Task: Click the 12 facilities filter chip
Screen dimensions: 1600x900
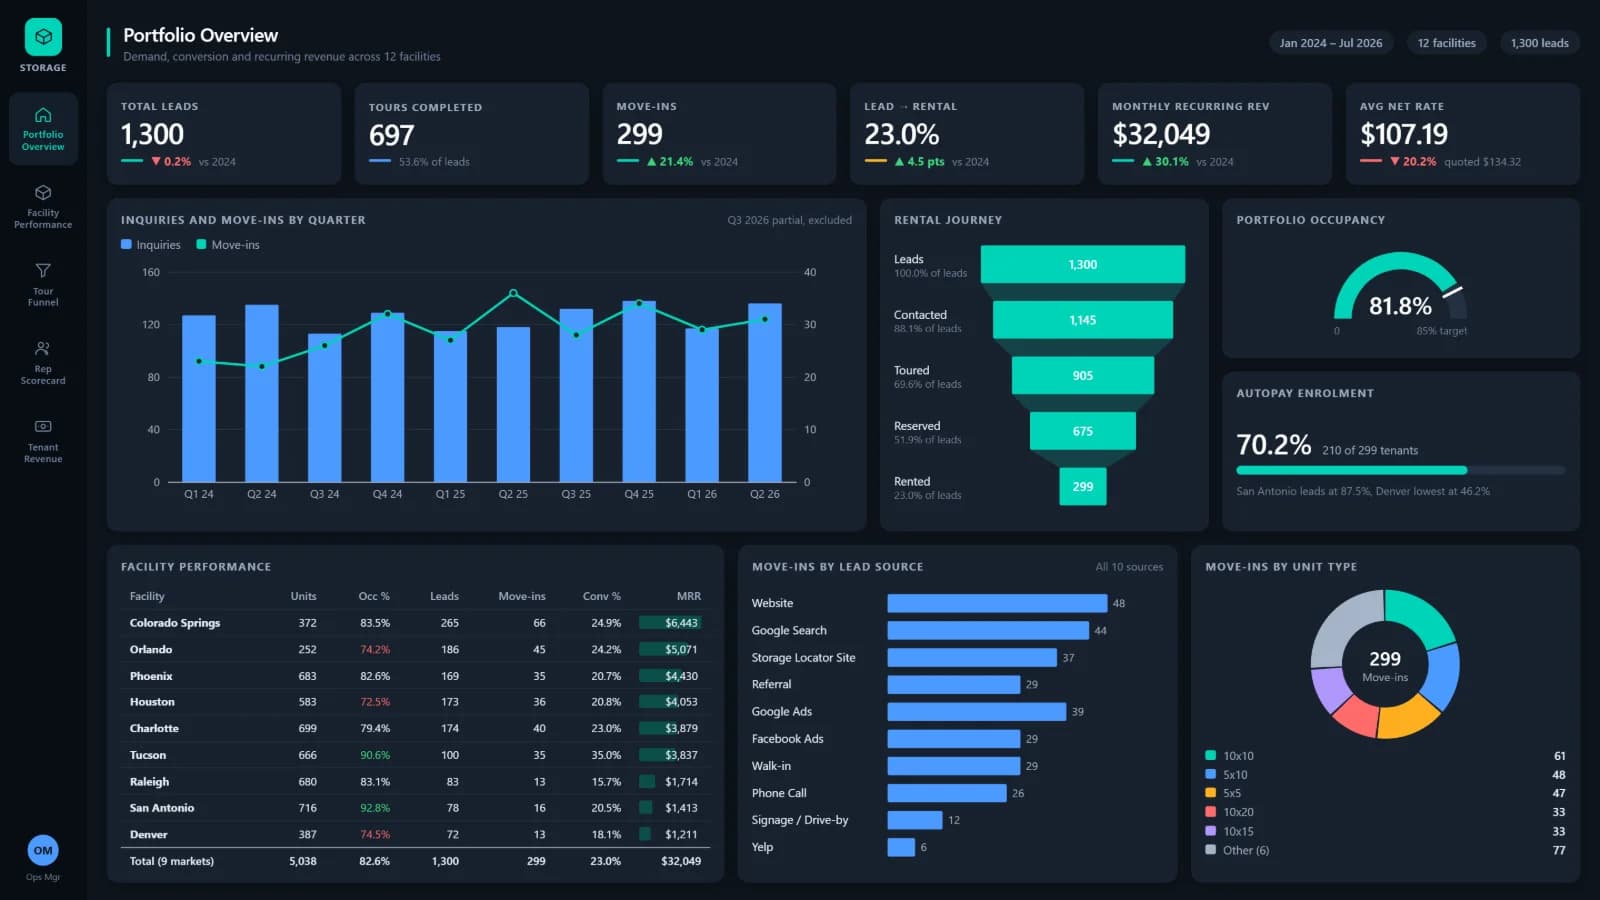Action: [1446, 43]
